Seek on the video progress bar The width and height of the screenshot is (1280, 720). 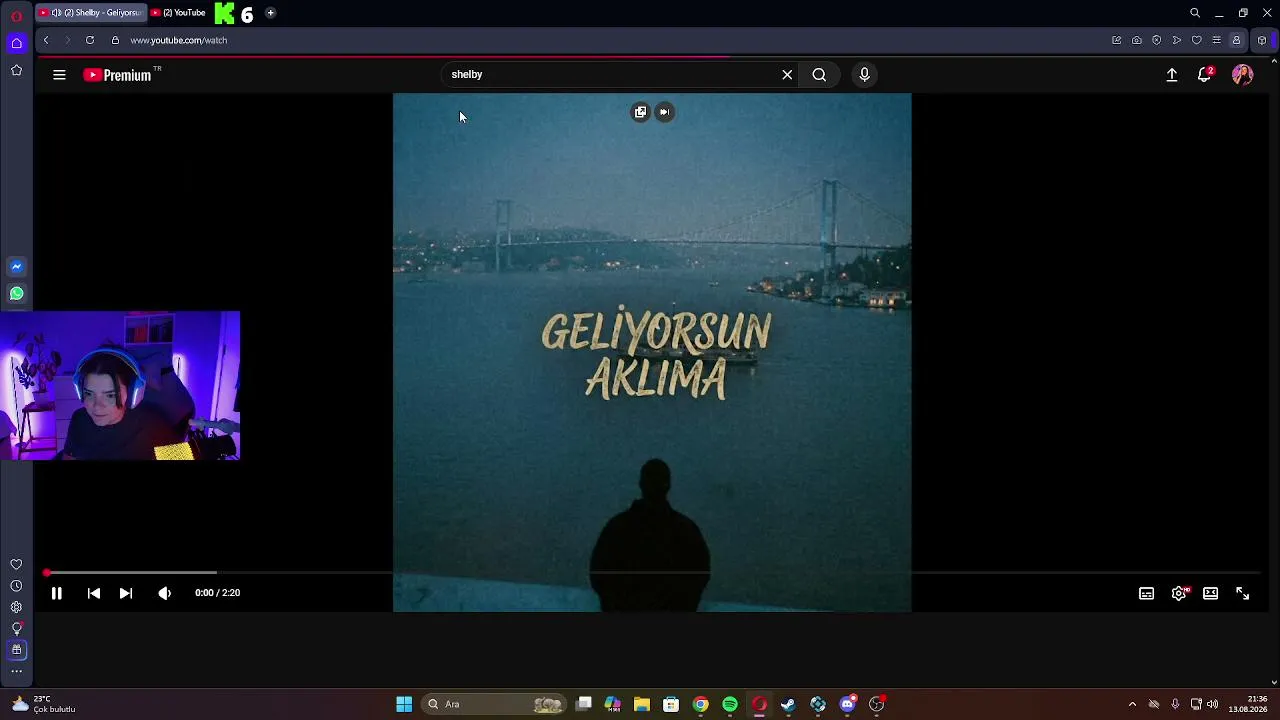653,573
